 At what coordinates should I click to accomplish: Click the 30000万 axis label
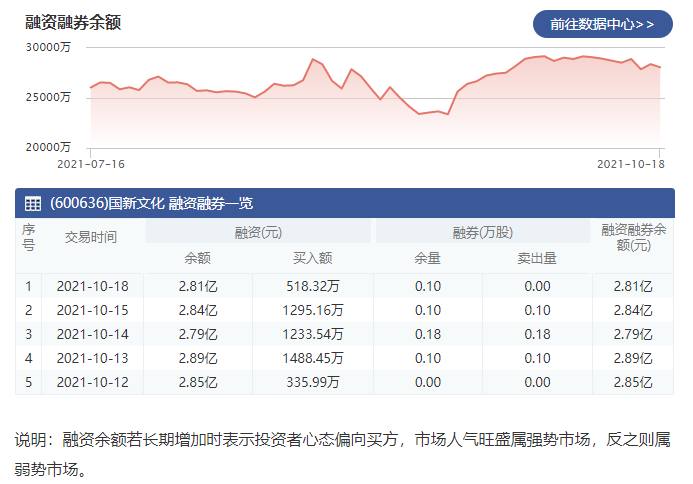click(x=48, y=47)
